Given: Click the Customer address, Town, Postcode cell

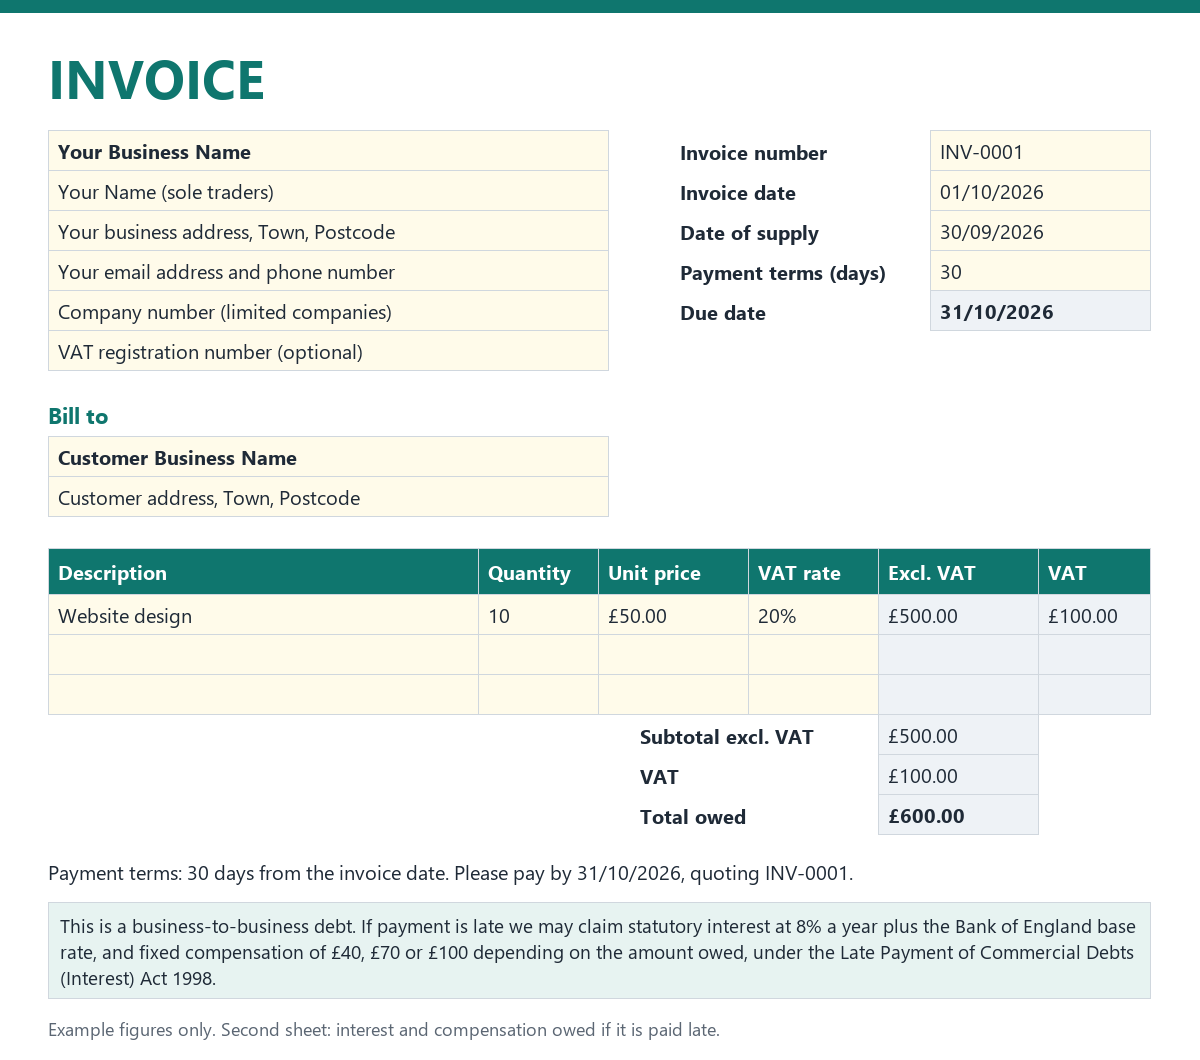Looking at the screenshot, I should point(328,497).
